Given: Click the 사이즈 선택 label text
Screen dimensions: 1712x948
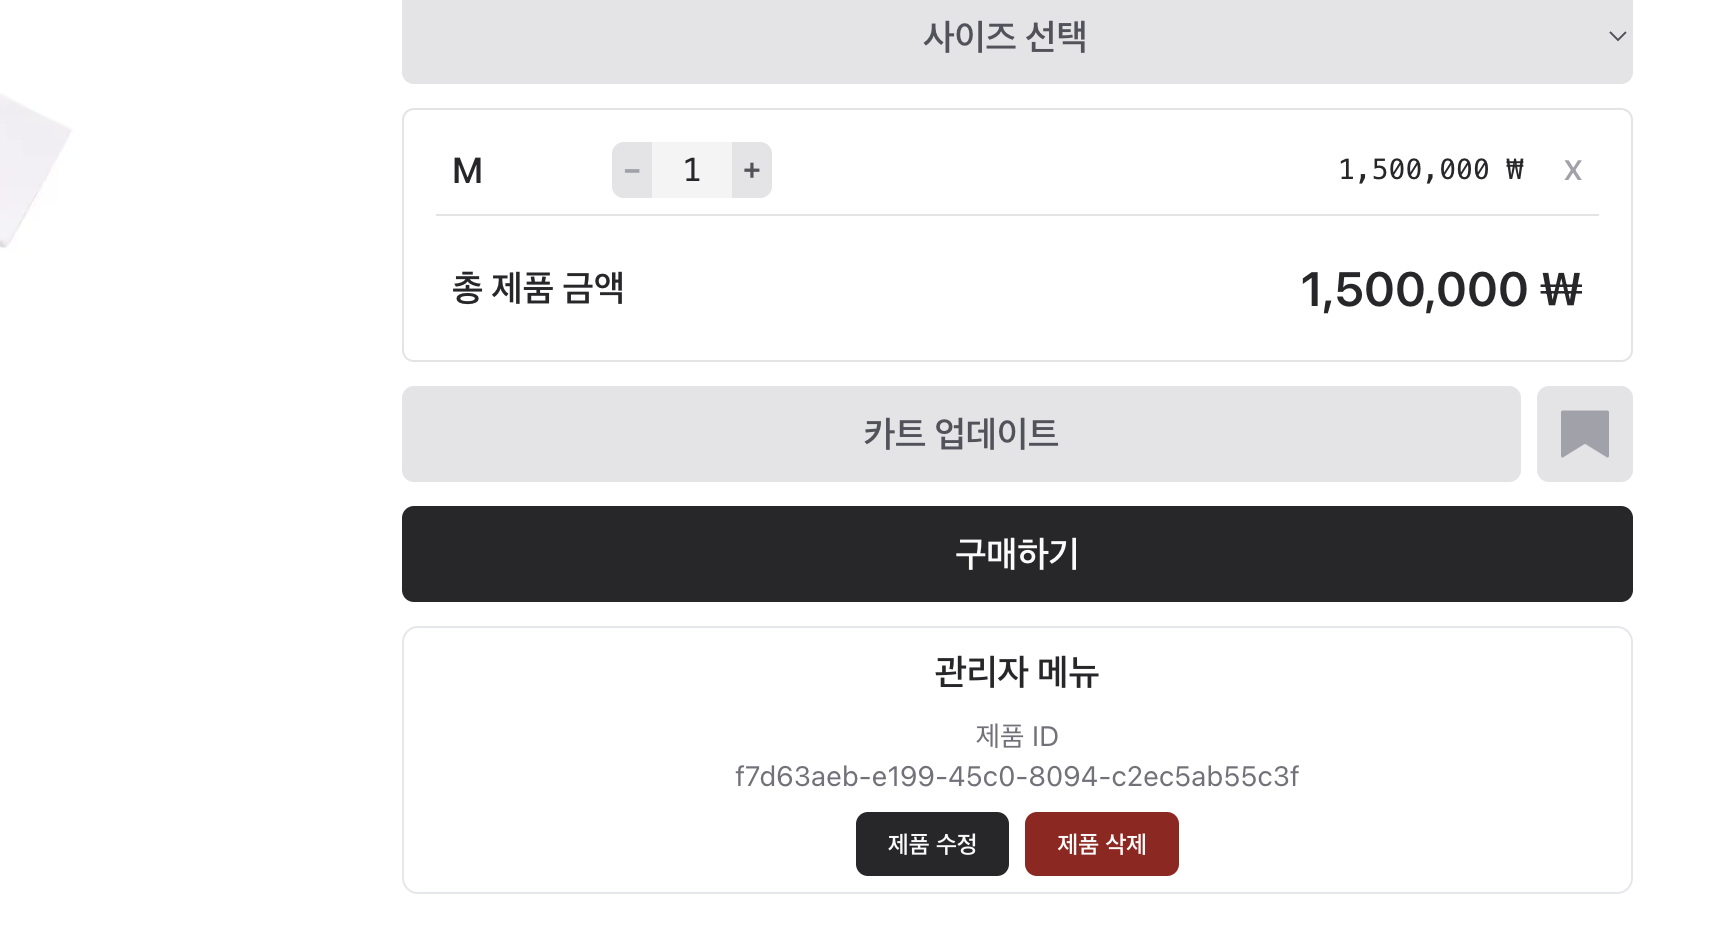Looking at the screenshot, I should coord(1004,37).
